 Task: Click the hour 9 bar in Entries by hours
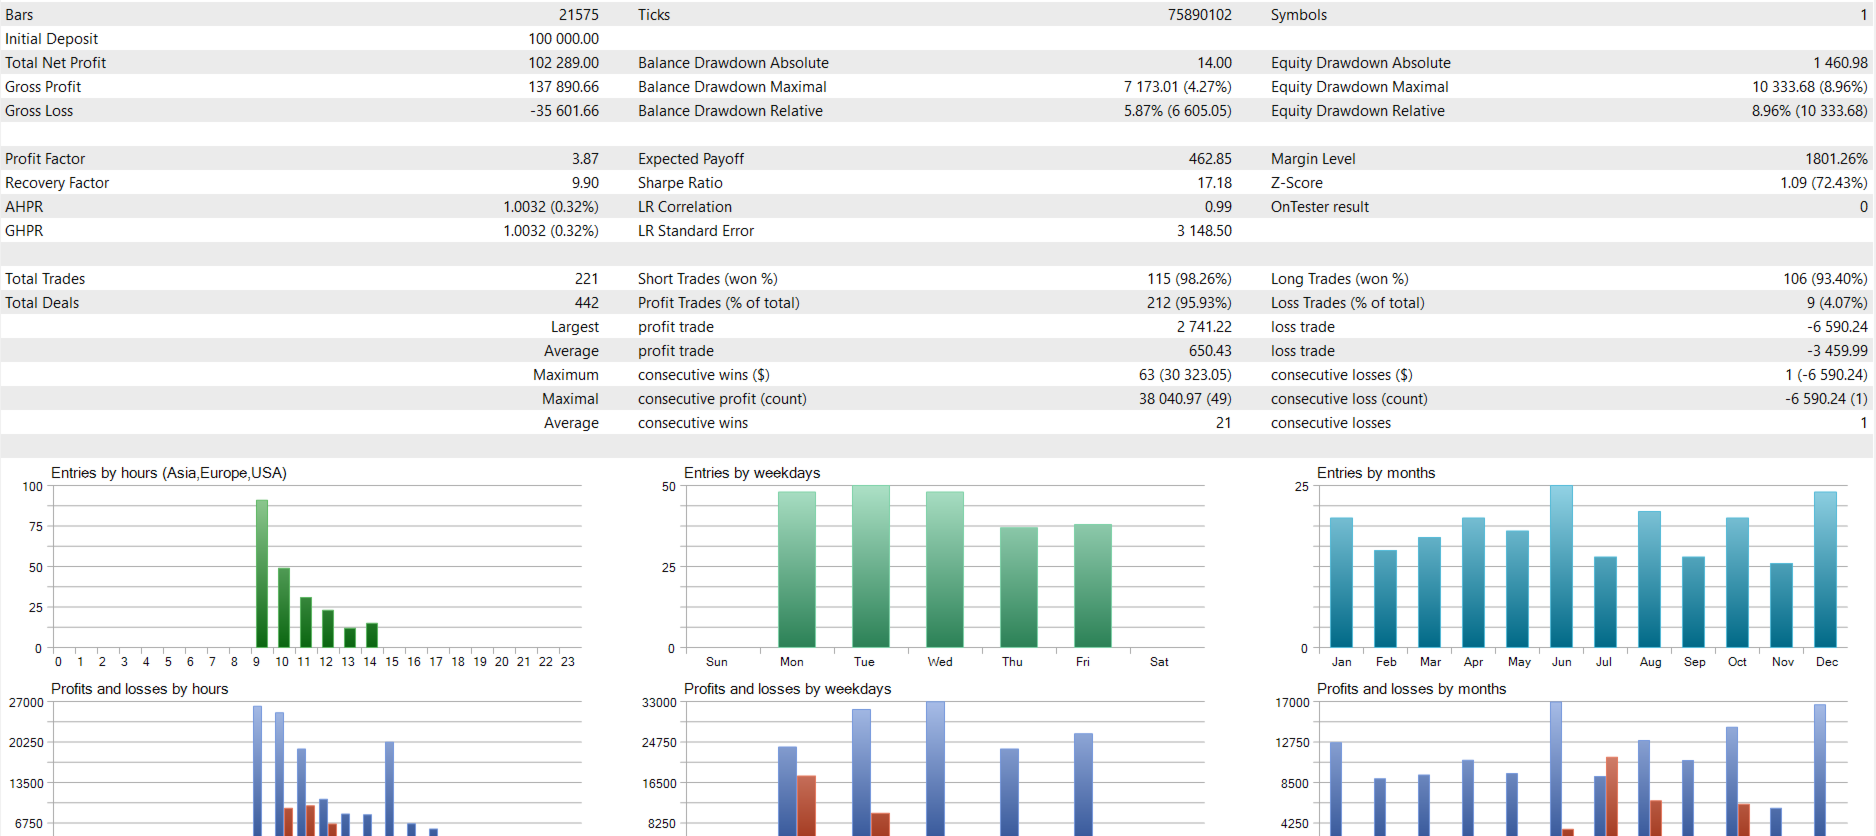point(262,573)
